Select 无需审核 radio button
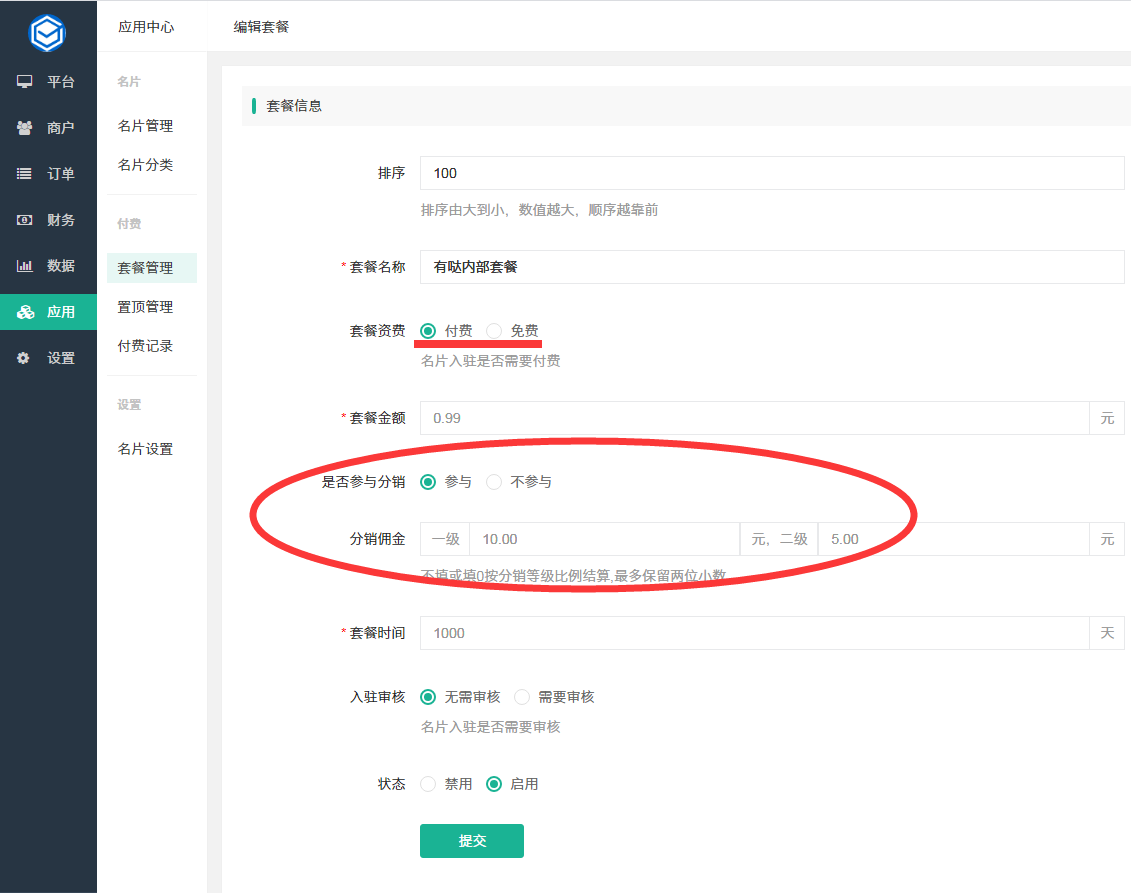The width and height of the screenshot is (1131, 893). click(x=428, y=697)
